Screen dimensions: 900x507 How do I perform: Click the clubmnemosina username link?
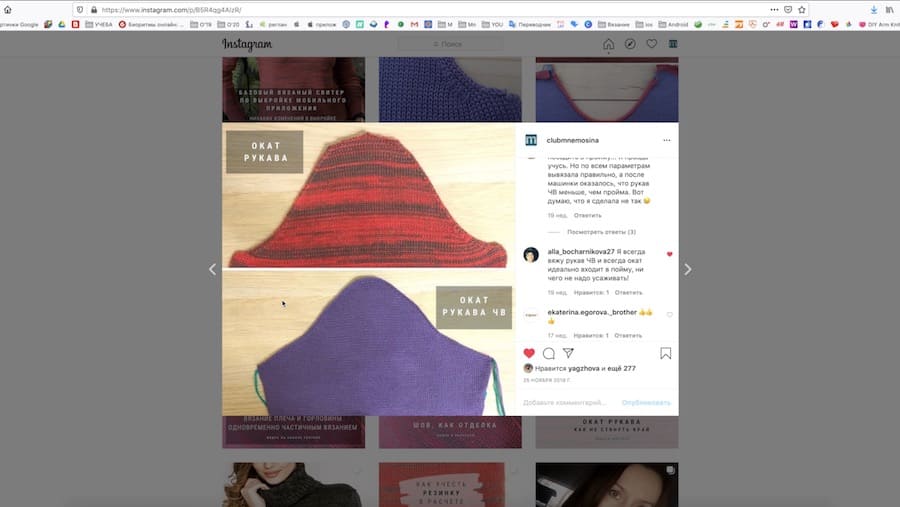(572, 140)
